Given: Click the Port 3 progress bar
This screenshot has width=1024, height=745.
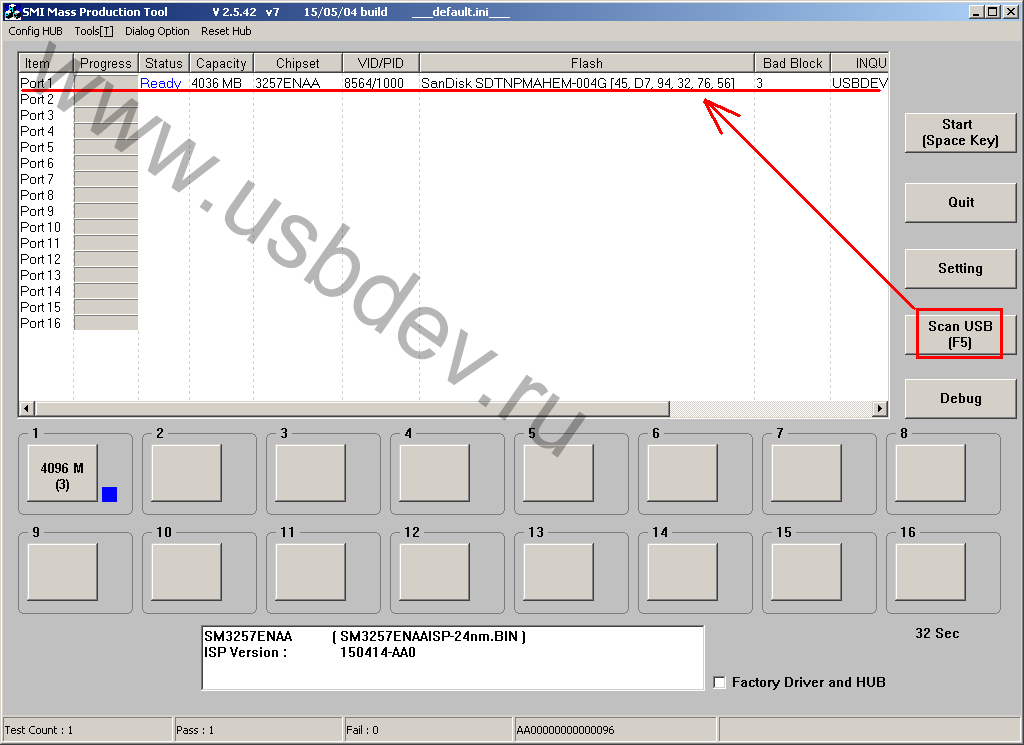Looking at the screenshot, I should point(106,115).
